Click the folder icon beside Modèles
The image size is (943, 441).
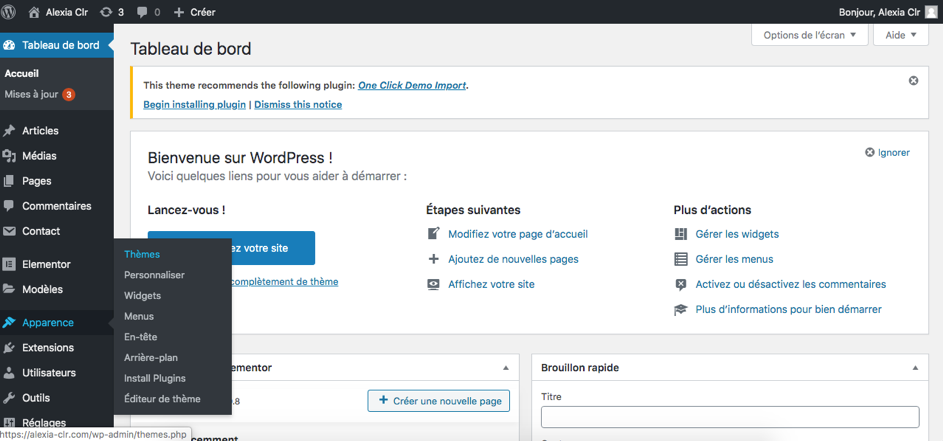pyautogui.click(x=9, y=289)
